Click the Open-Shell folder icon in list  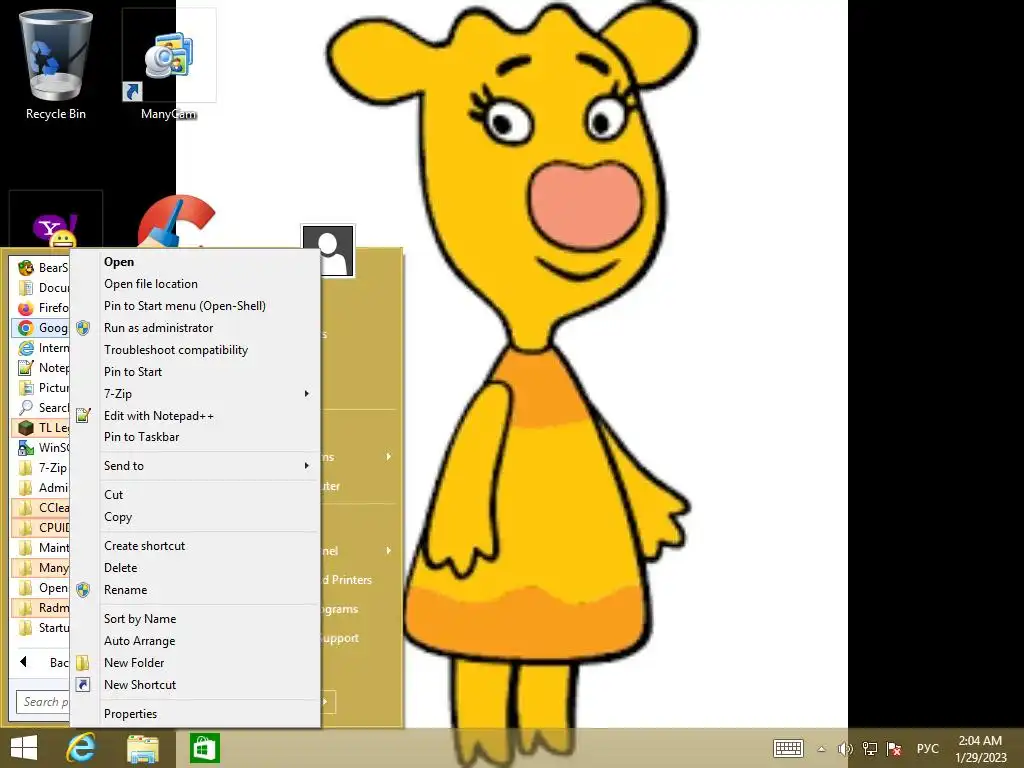pyautogui.click(x=26, y=588)
